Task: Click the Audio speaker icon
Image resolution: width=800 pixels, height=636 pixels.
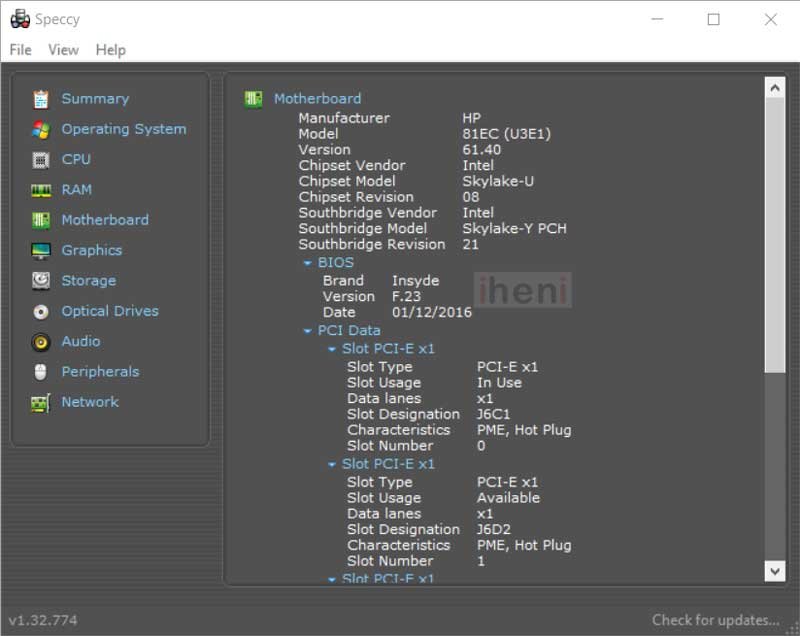Action: (41, 342)
